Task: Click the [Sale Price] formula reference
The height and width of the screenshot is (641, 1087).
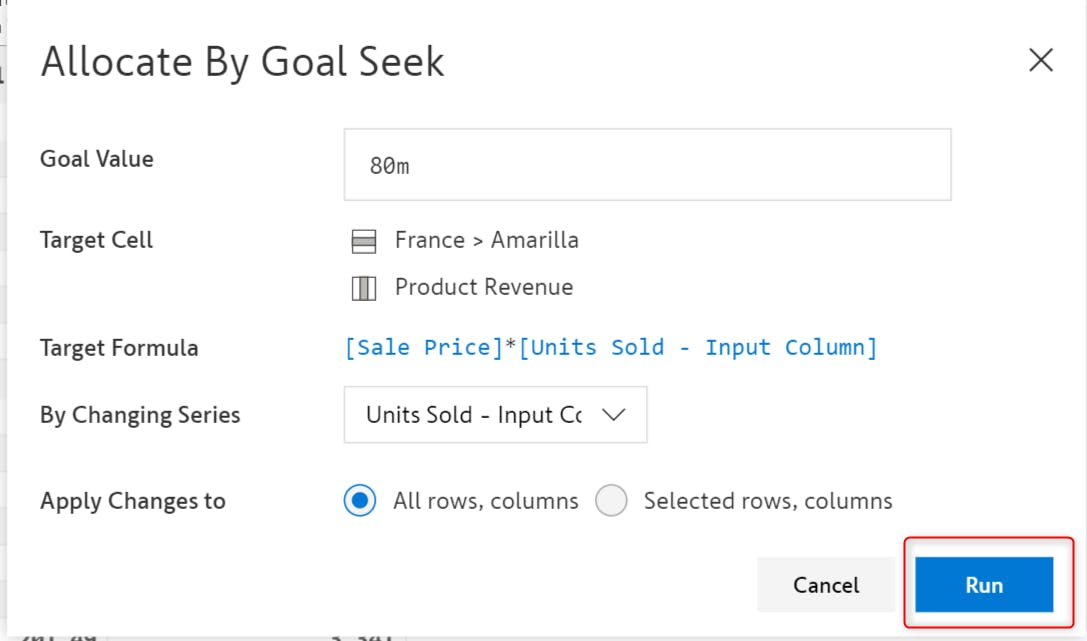Action: [x=424, y=347]
